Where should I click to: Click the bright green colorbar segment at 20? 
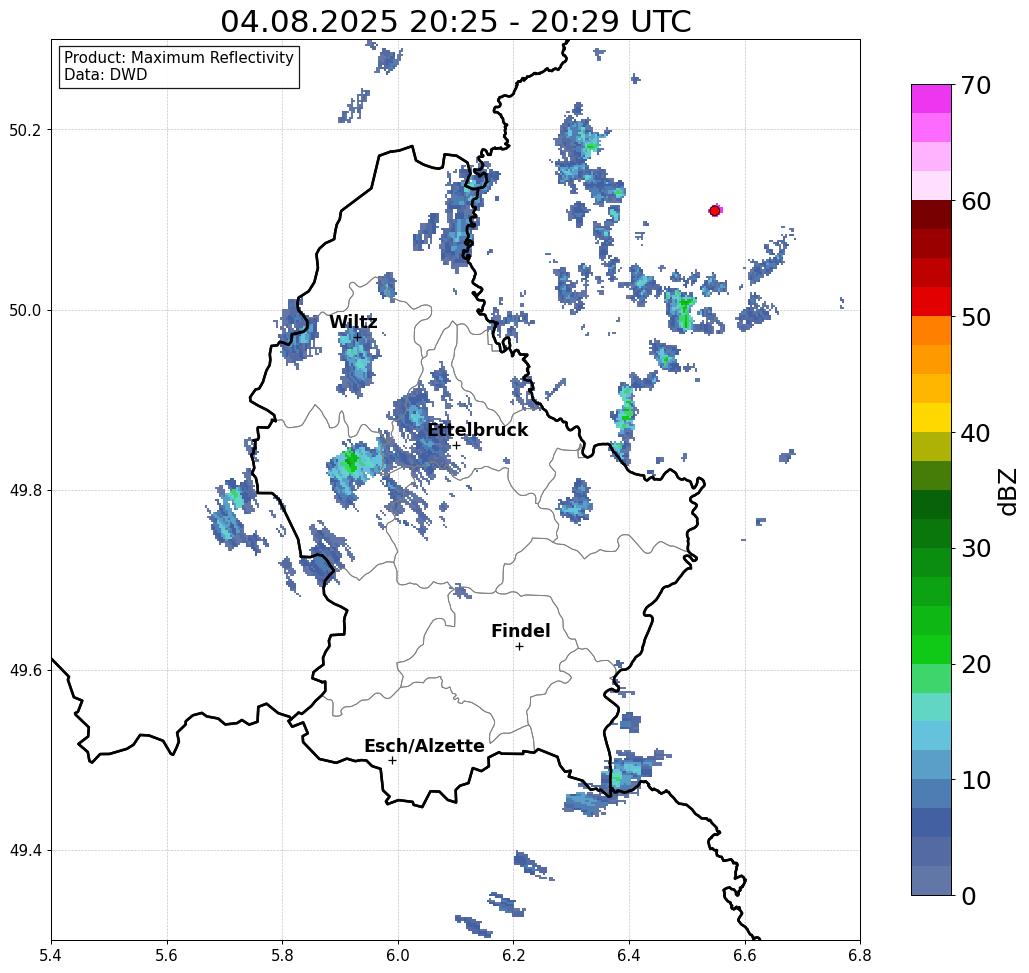click(931, 650)
